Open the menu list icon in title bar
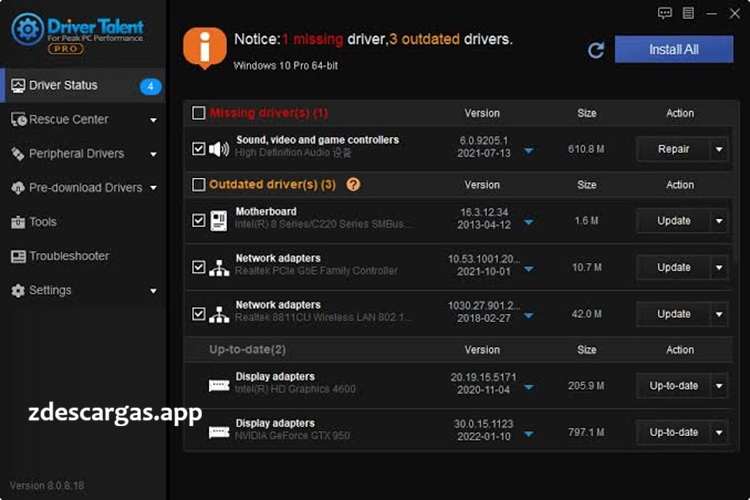Screen dimensions: 750x500 click(x=688, y=13)
